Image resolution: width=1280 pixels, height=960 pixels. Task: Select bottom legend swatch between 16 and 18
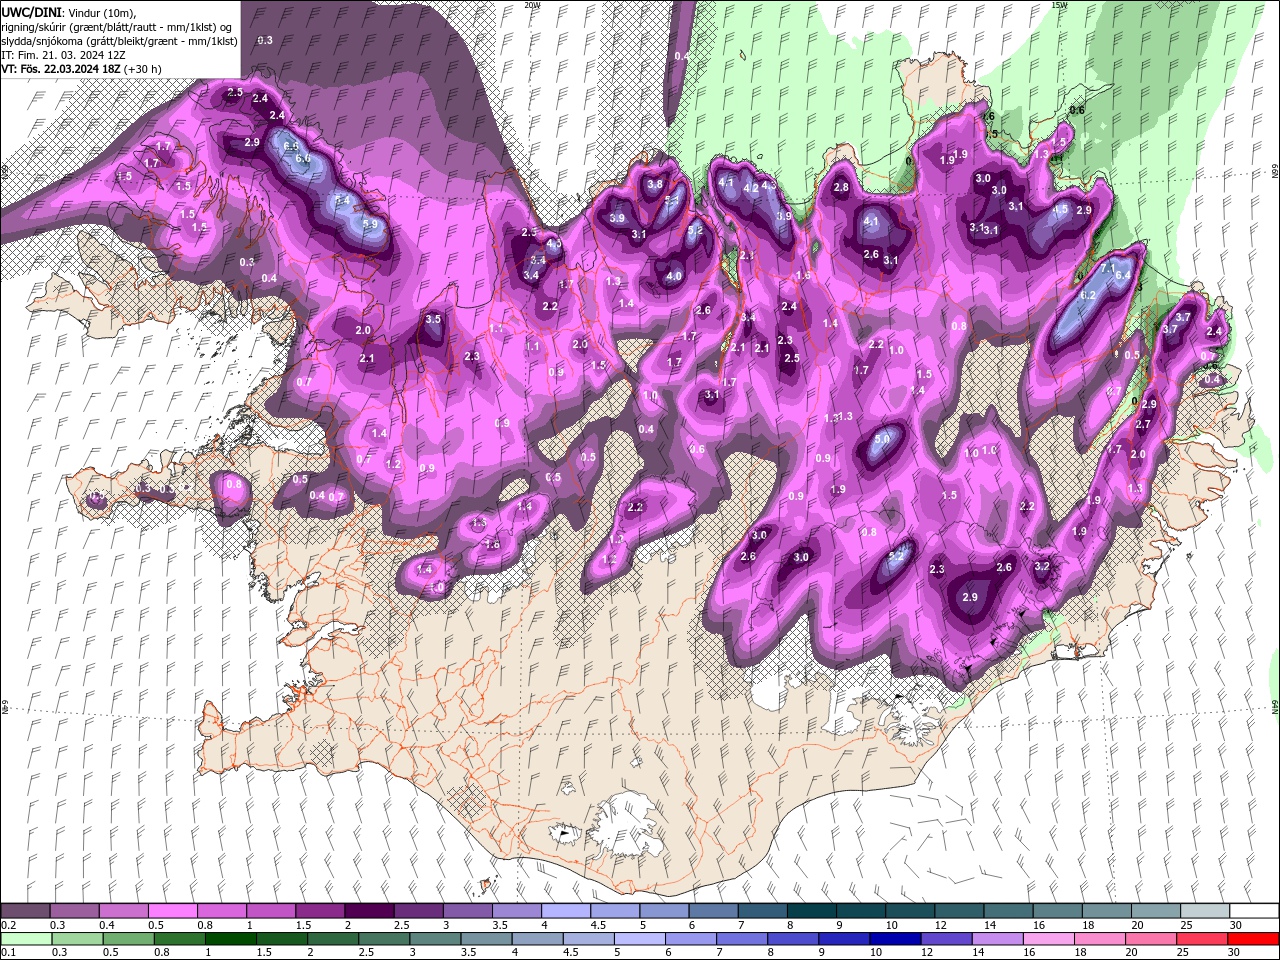tap(1049, 939)
